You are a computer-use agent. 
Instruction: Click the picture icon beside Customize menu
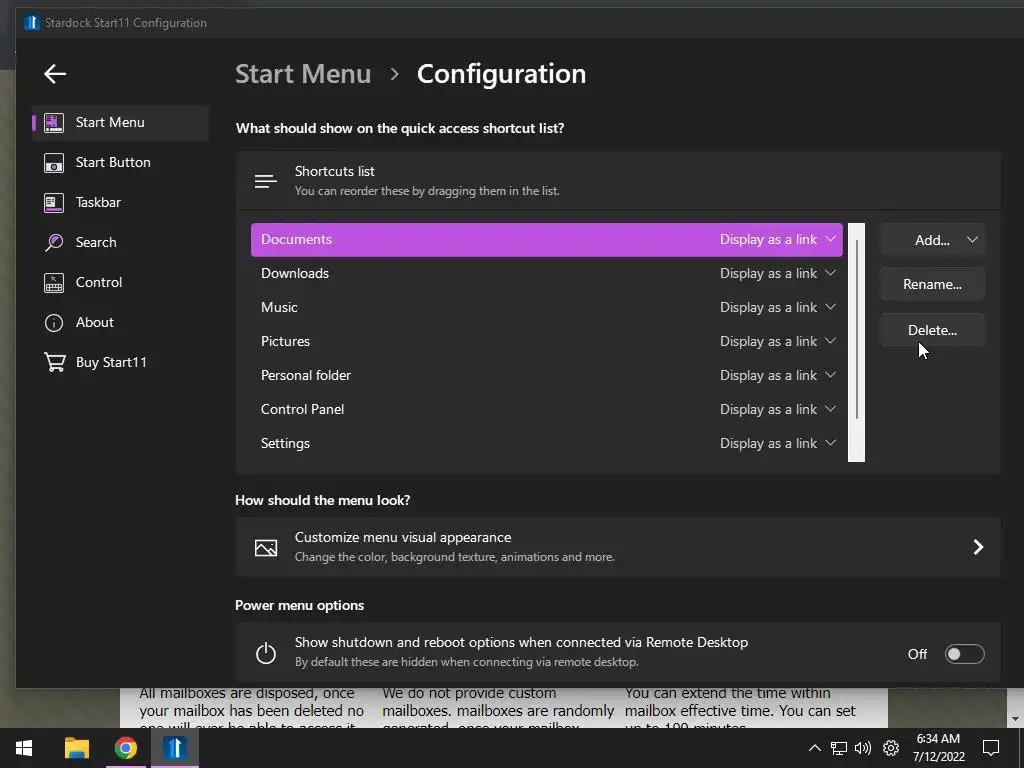(x=266, y=547)
